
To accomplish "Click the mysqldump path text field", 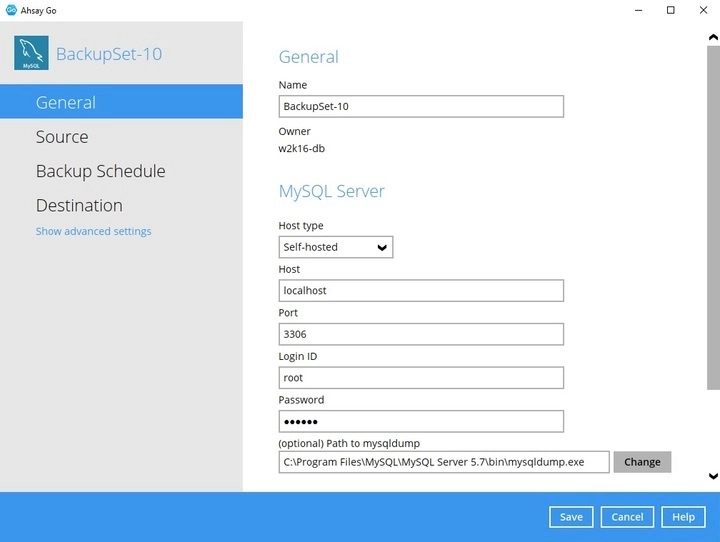I will (444, 462).
